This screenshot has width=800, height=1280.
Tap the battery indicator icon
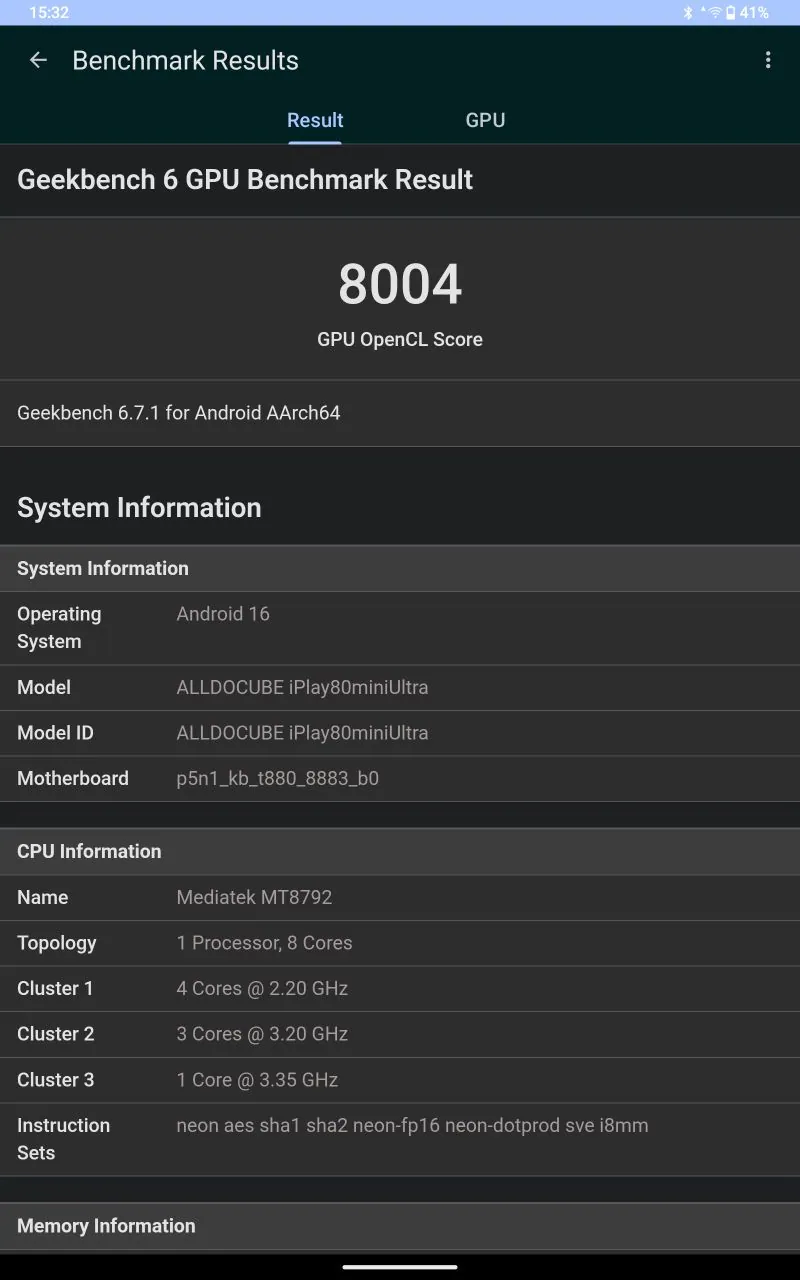coord(731,13)
